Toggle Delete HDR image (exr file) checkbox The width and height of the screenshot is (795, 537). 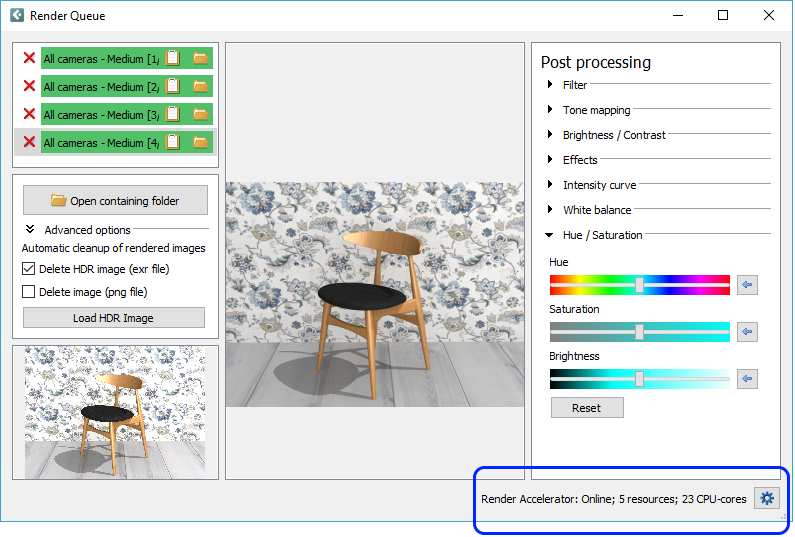[x=28, y=269]
